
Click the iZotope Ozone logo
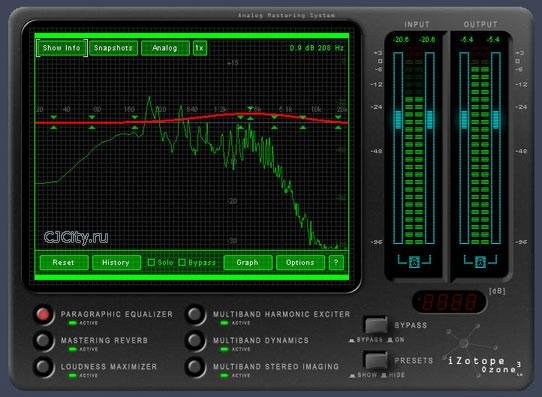[x=484, y=365]
